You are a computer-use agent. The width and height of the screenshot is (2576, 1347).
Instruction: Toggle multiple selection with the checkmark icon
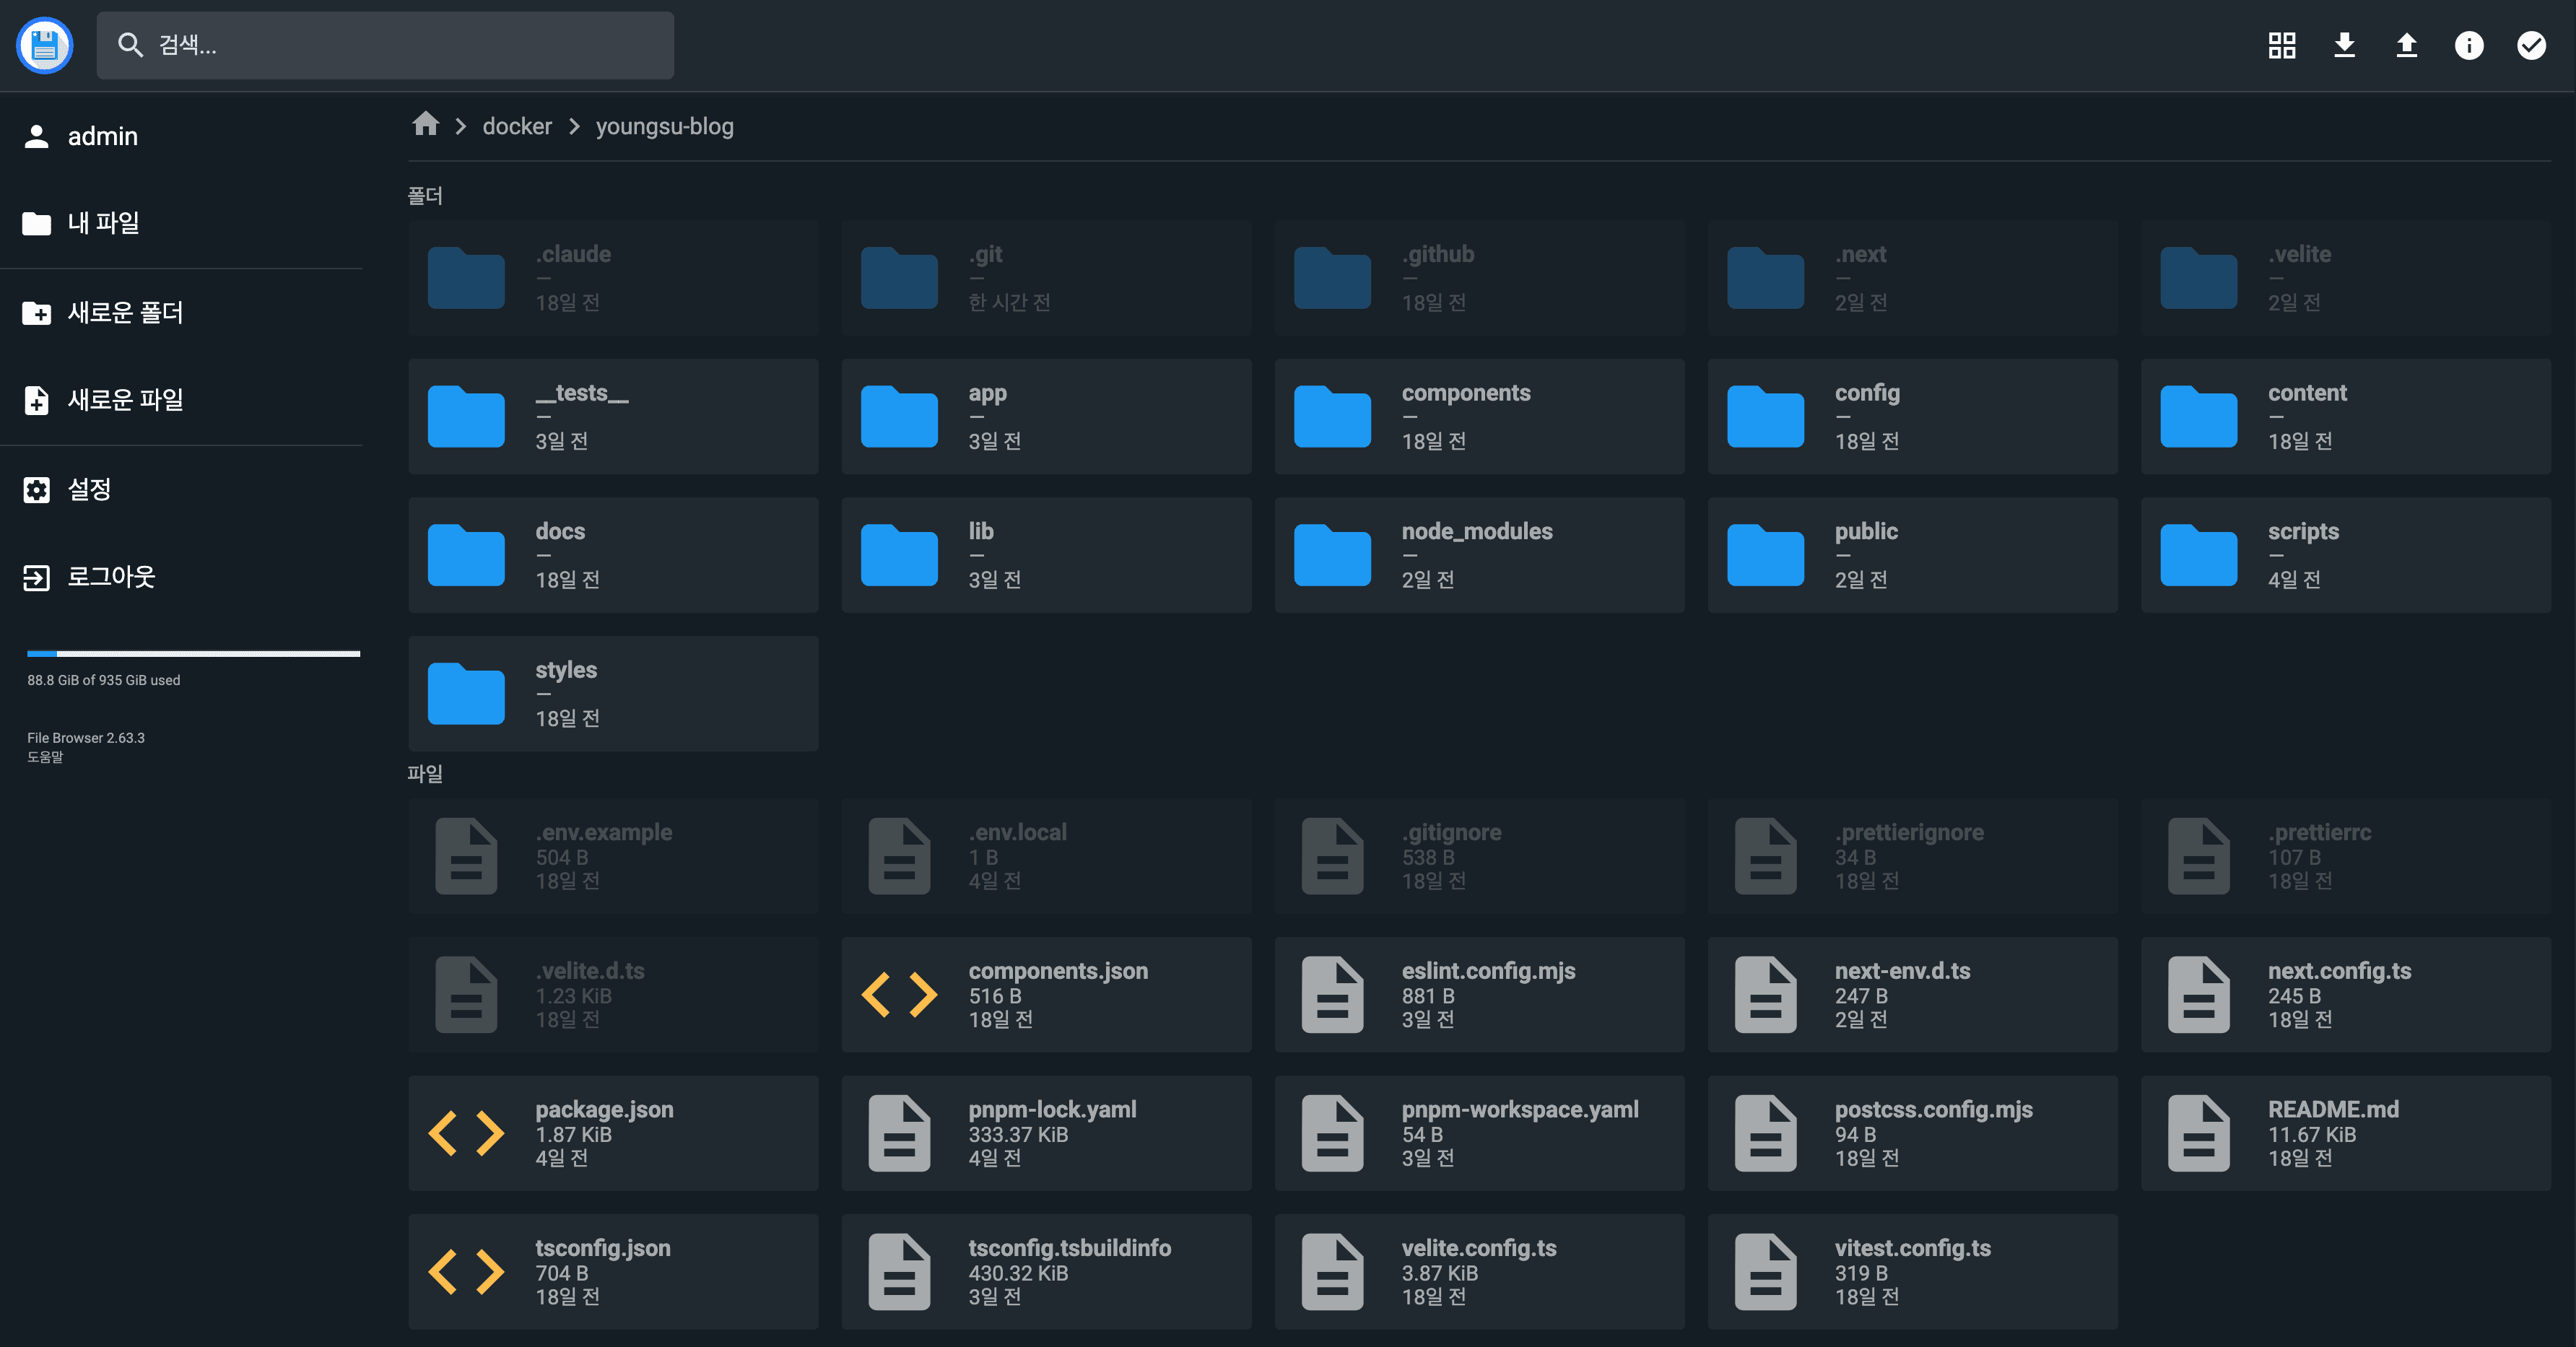coord(2531,45)
